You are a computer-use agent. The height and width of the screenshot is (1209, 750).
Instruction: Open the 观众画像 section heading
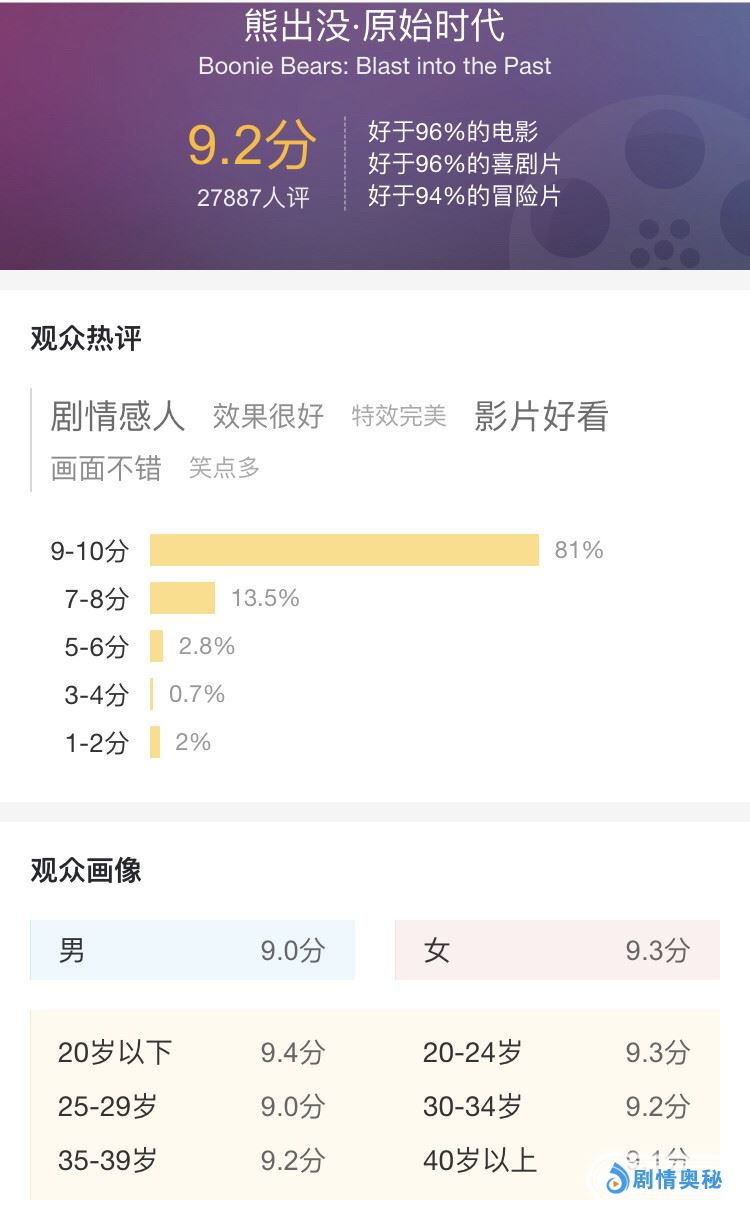[86, 871]
